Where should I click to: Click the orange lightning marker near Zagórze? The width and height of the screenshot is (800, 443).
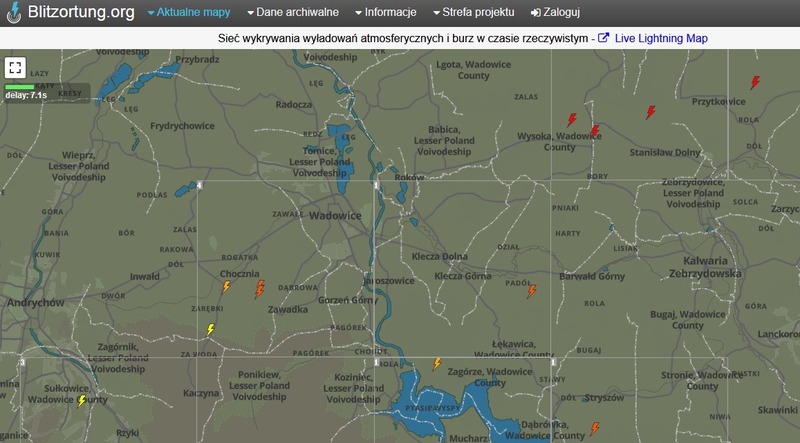click(x=437, y=364)
